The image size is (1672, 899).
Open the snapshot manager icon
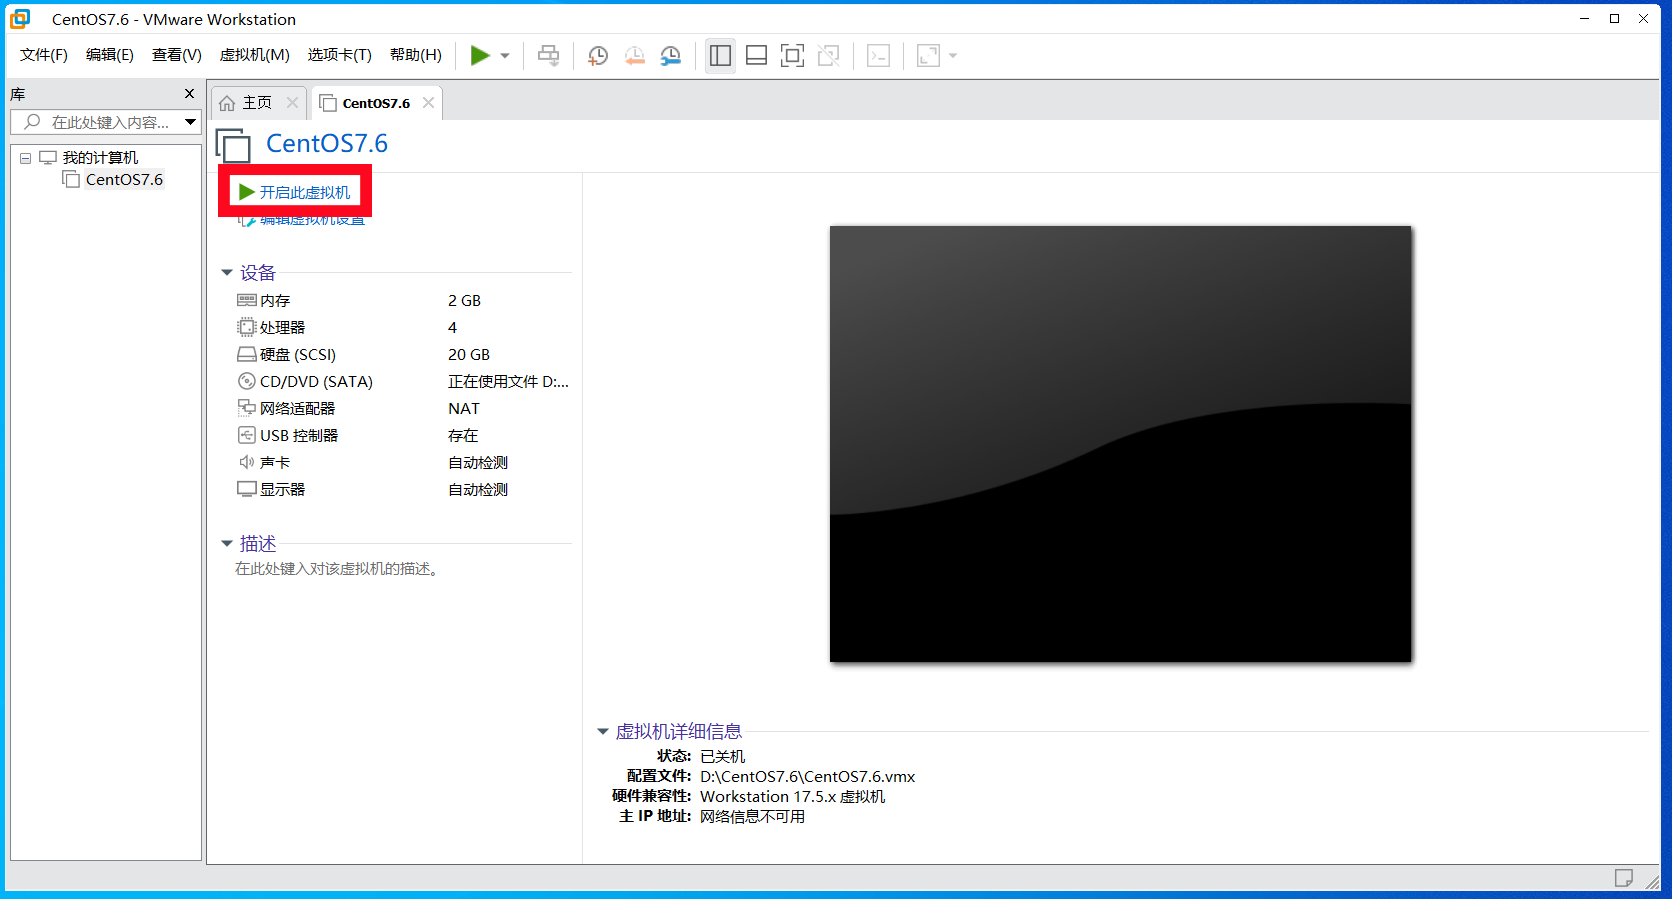pyautogui.click(x=671, y=56)
